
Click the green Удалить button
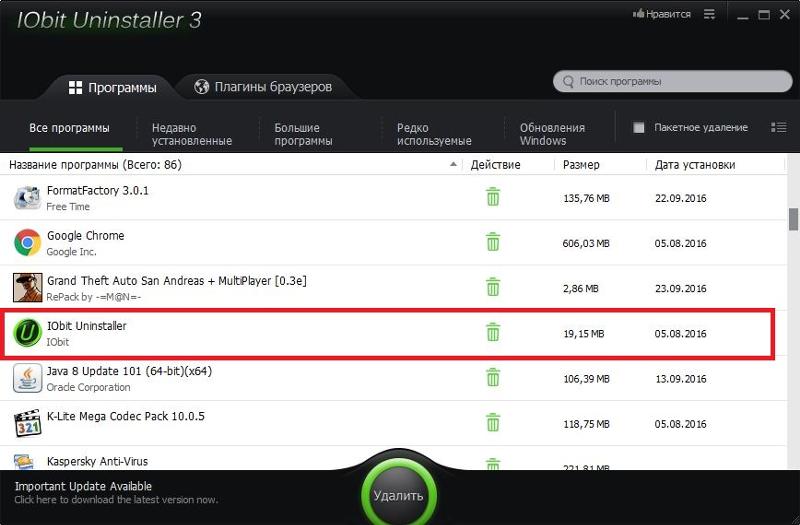398,495
